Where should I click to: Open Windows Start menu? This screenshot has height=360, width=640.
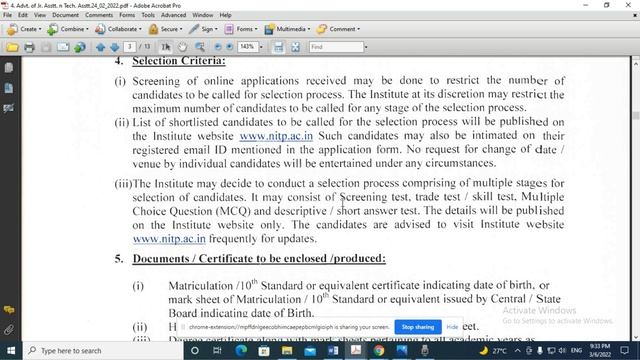(x=11, y=351)
